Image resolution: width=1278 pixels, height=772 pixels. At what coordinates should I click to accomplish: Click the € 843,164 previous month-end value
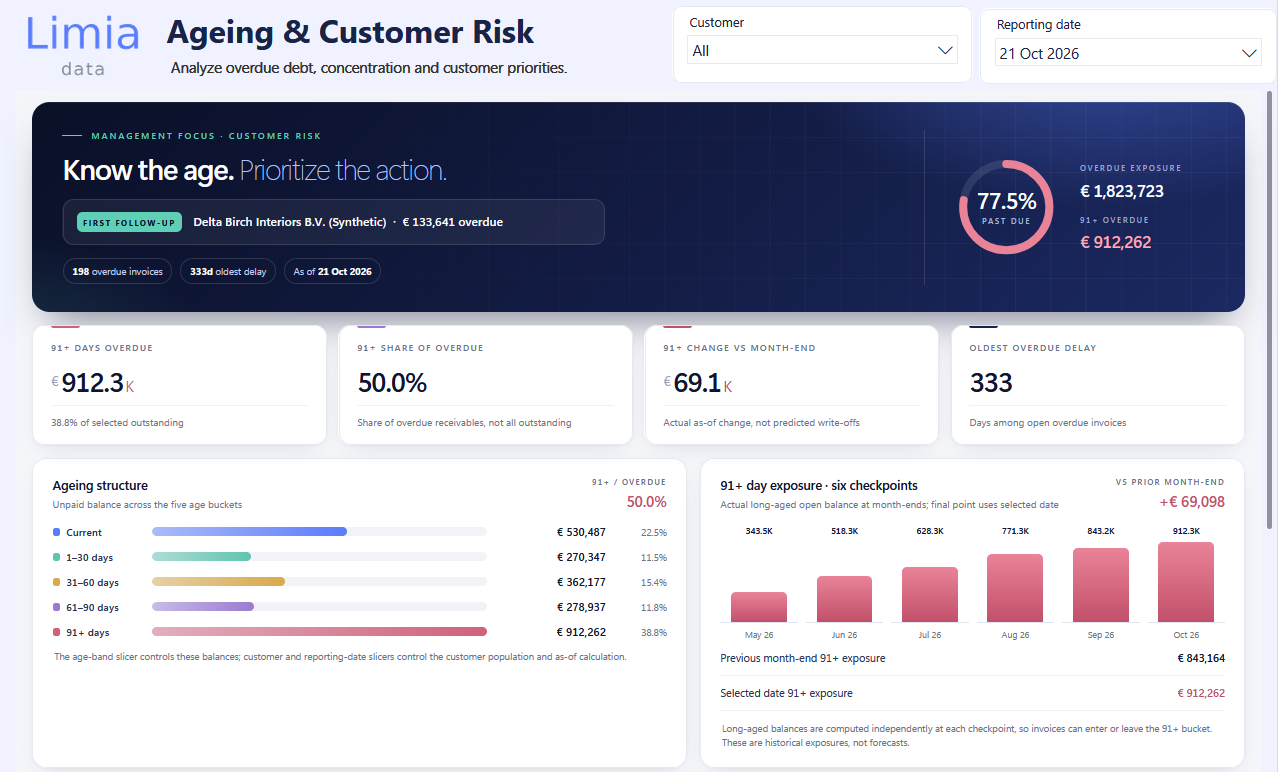1201,658
